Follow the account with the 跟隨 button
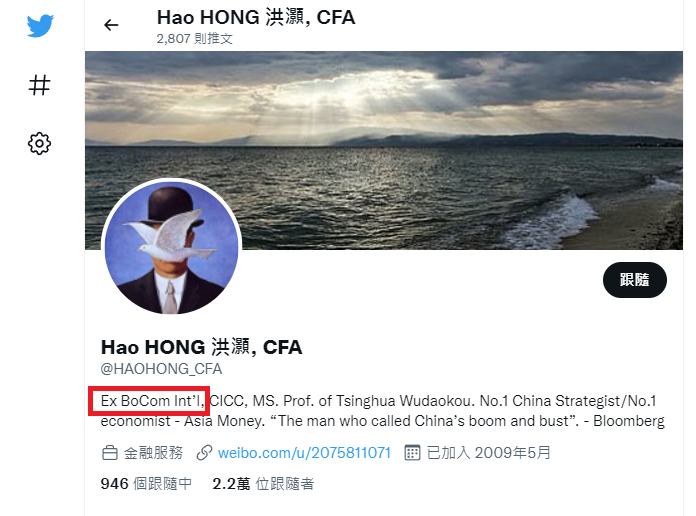The width and height of the screenshot is (696, 516). (635, 280)
